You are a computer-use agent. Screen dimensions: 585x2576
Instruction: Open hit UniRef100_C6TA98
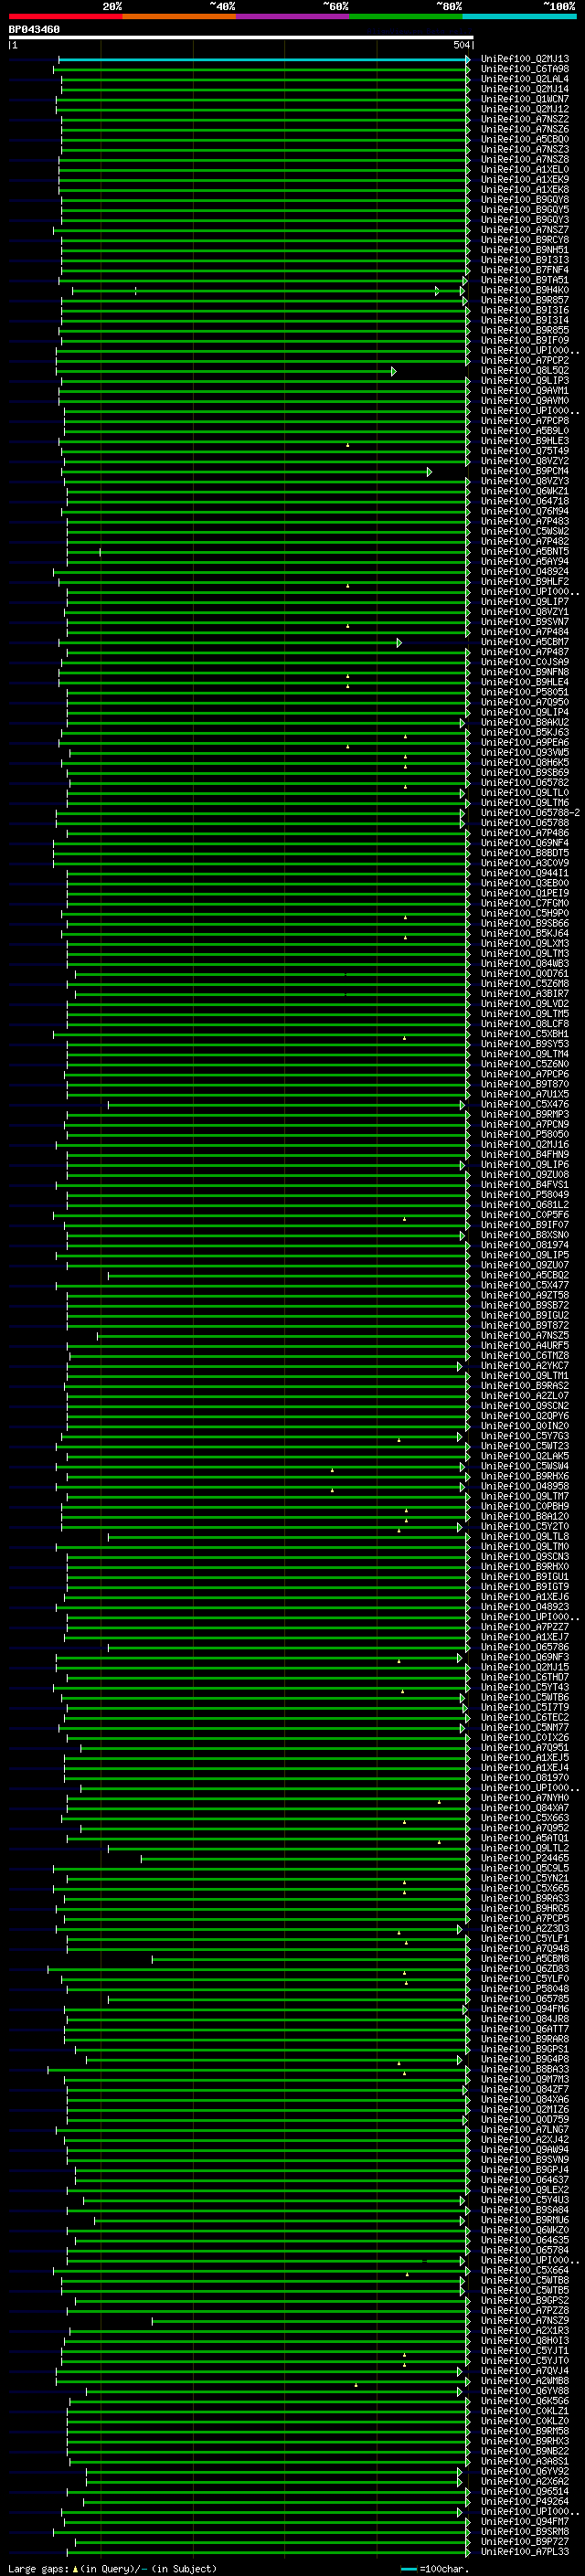coord(525,70)
